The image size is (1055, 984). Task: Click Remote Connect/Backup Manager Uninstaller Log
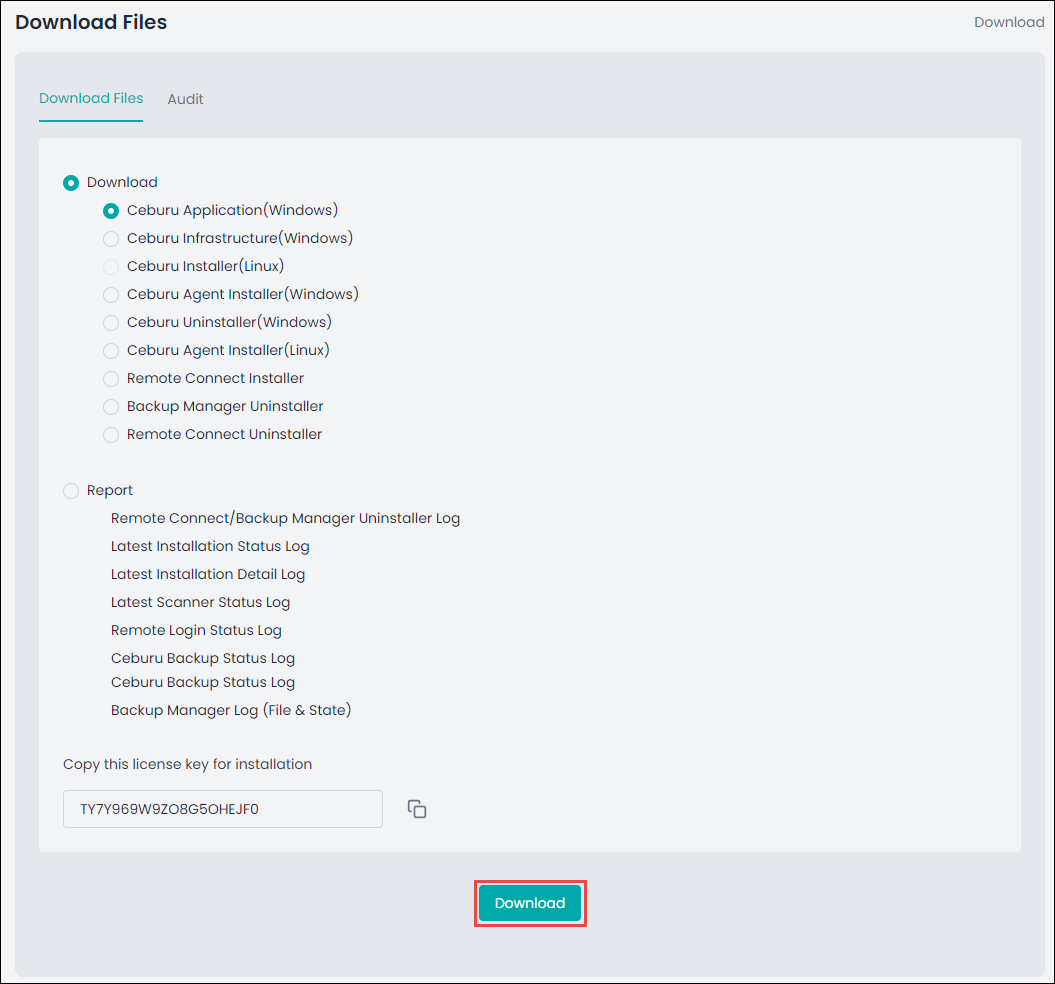point(285,518)
